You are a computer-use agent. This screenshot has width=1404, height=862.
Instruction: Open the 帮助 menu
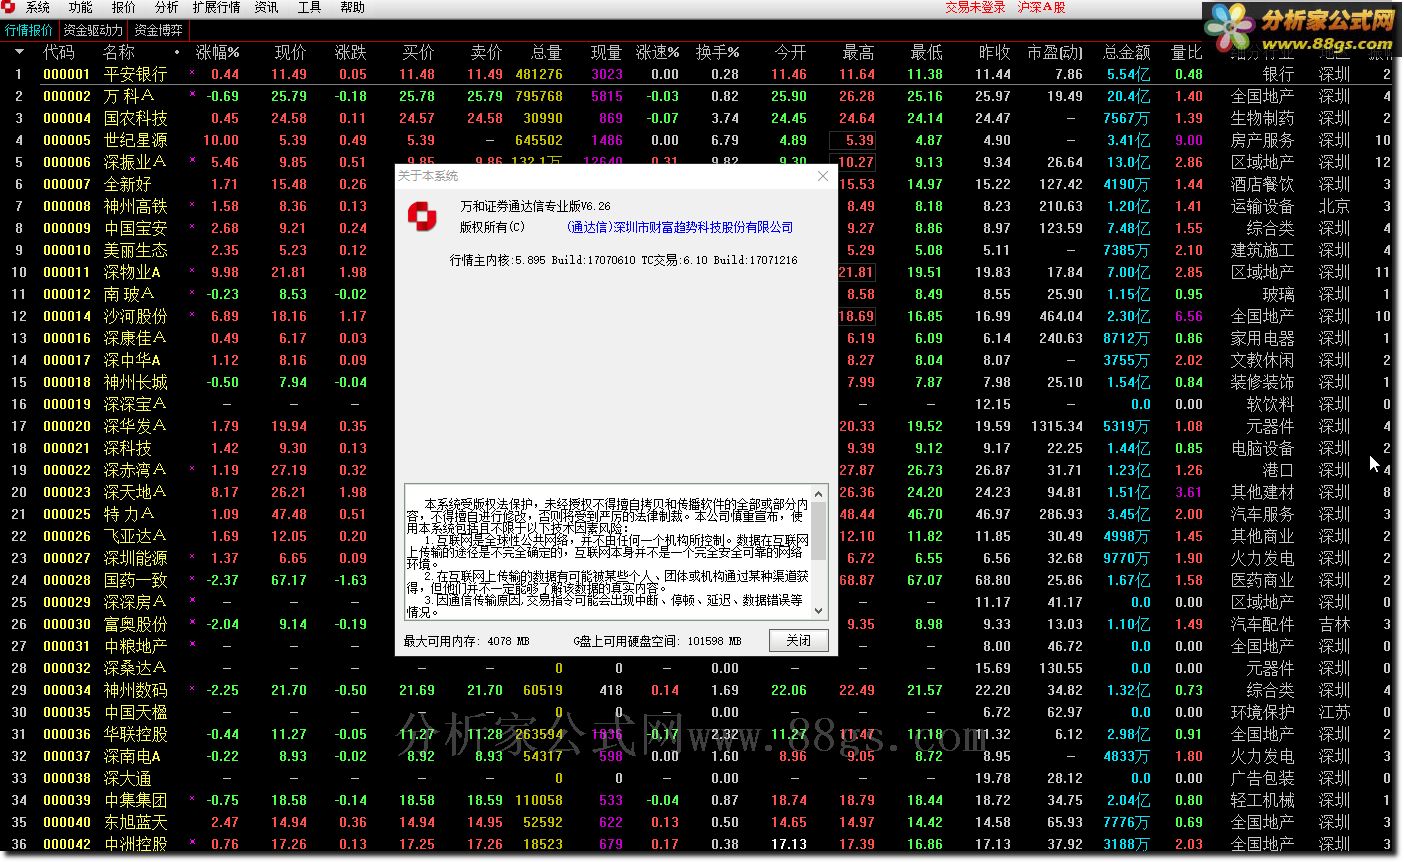352,7
